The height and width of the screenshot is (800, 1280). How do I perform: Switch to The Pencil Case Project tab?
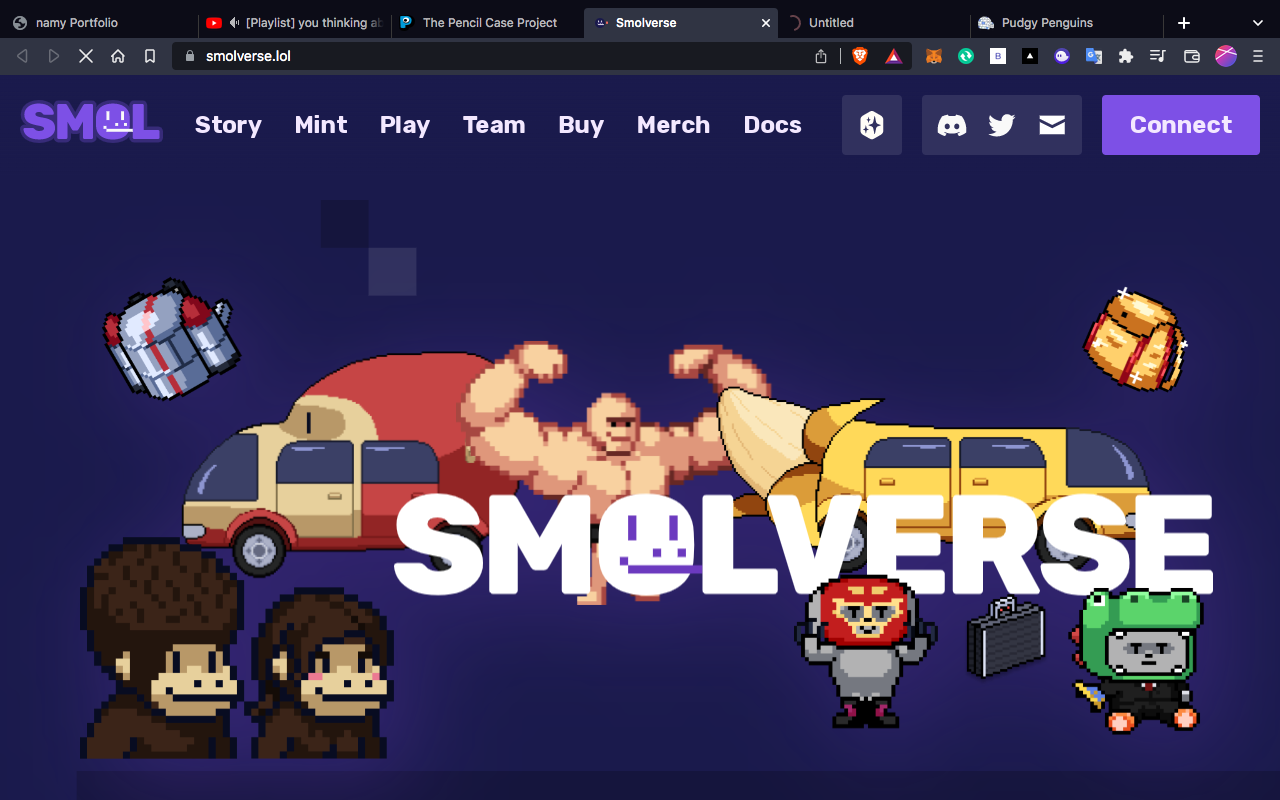click(488, 22)
